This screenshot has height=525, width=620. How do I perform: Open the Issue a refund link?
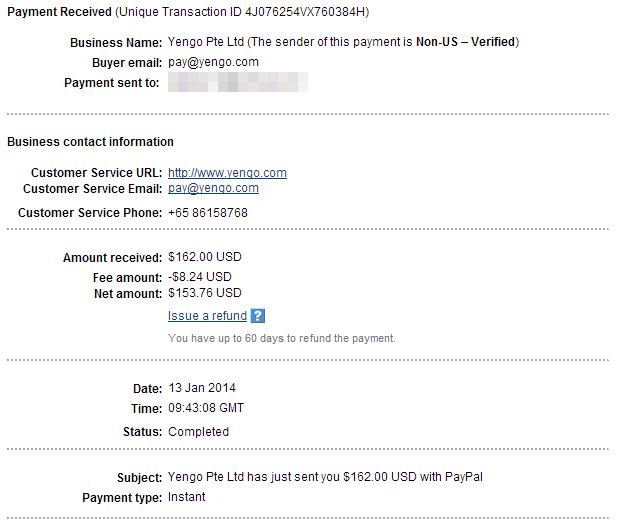pyautogui.click(x=207, y=316)
